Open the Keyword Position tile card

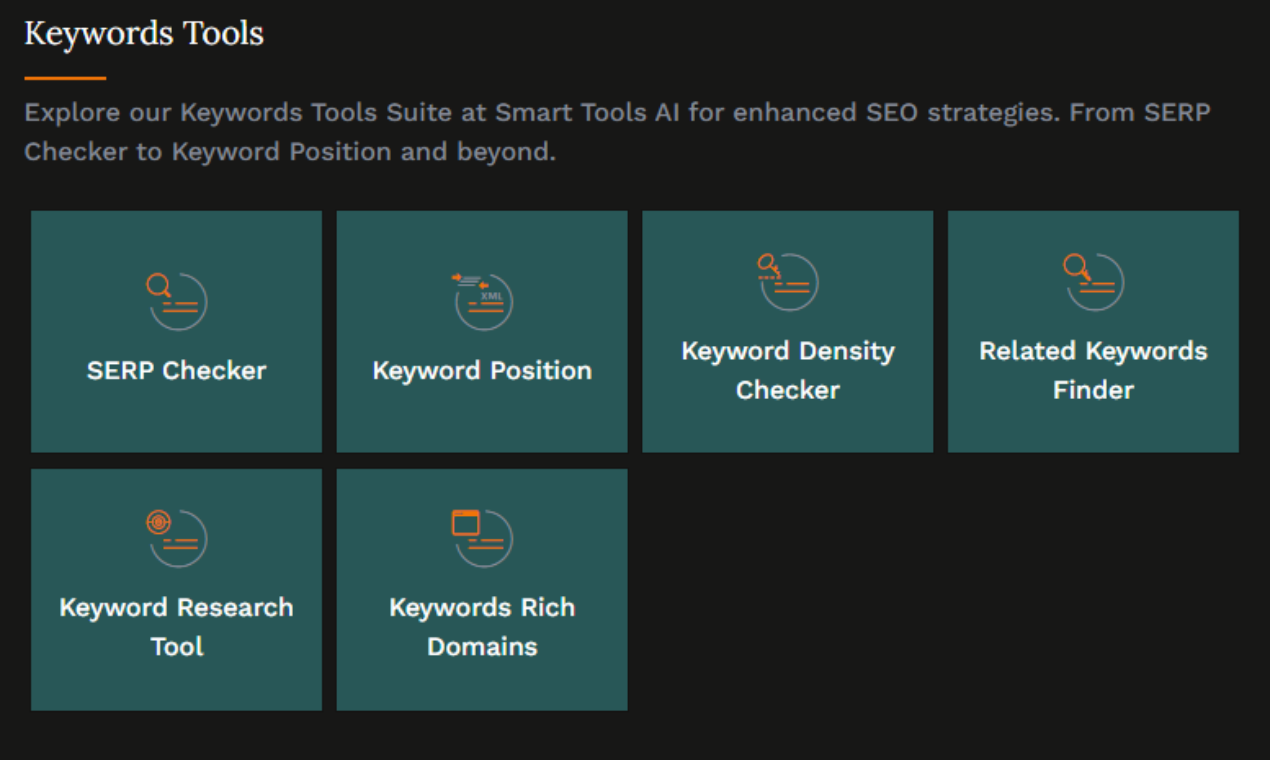coord(482,420)
